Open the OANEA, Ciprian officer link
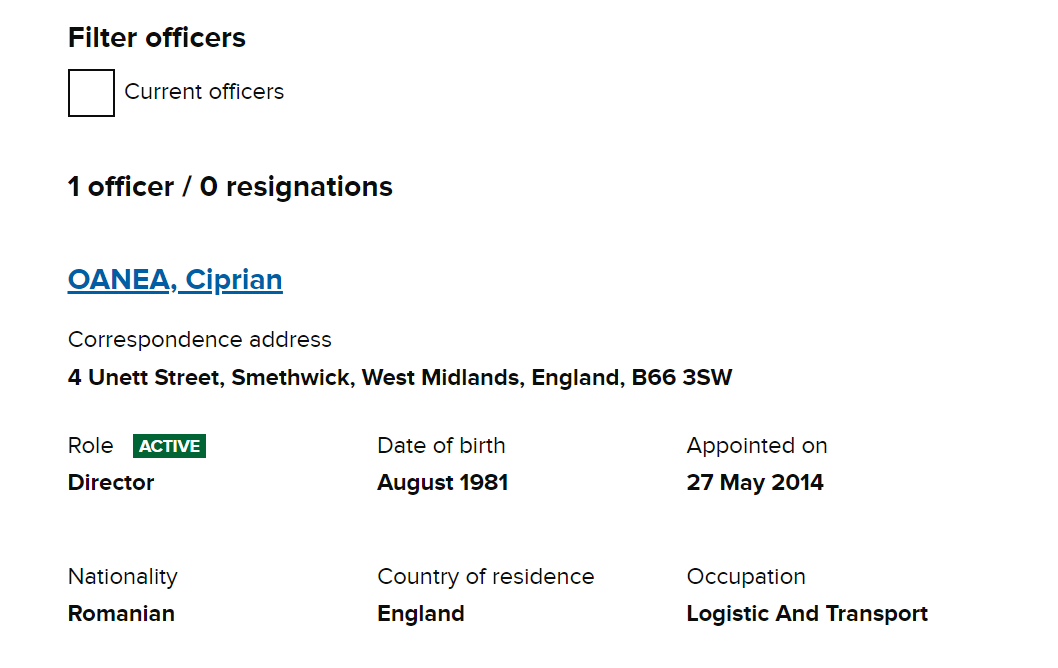Viewport: 1058px width, 668px height. [175, 280]
